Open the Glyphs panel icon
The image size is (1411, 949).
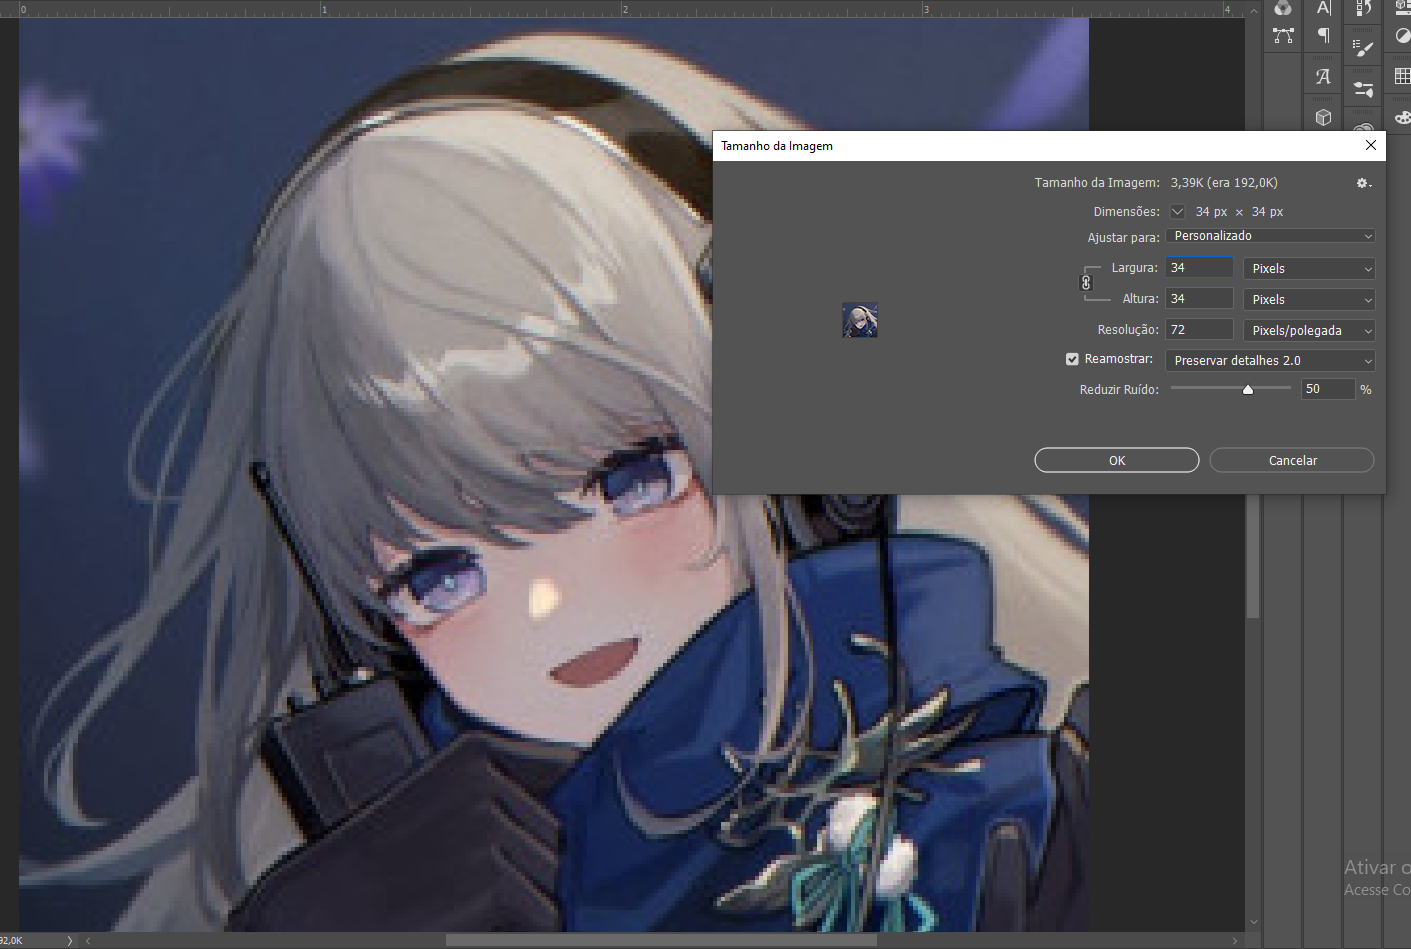click(x=1324, y=77)
